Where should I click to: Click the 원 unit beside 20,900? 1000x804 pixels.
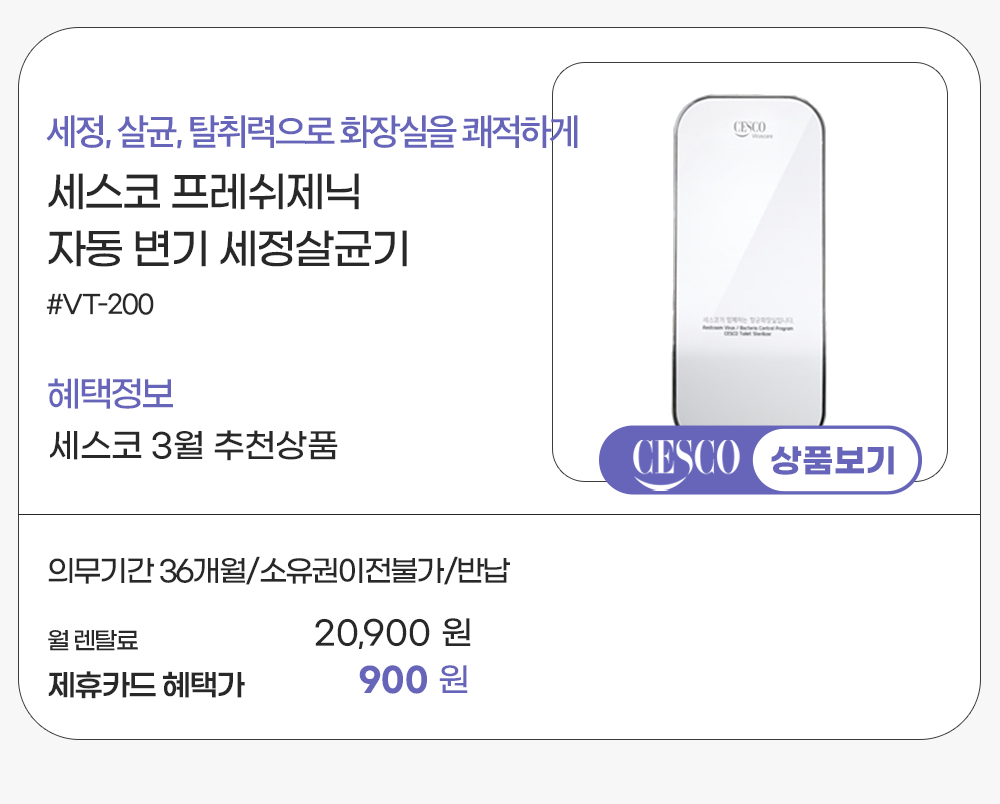(x=454, y=633)
